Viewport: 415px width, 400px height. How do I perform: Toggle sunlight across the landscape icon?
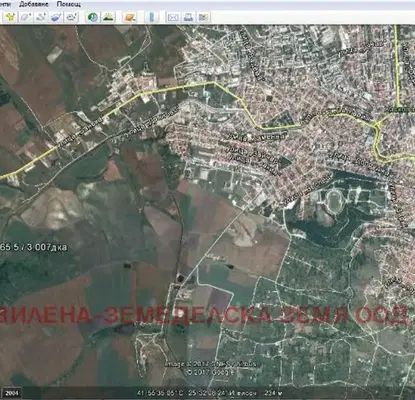[108, 17]
